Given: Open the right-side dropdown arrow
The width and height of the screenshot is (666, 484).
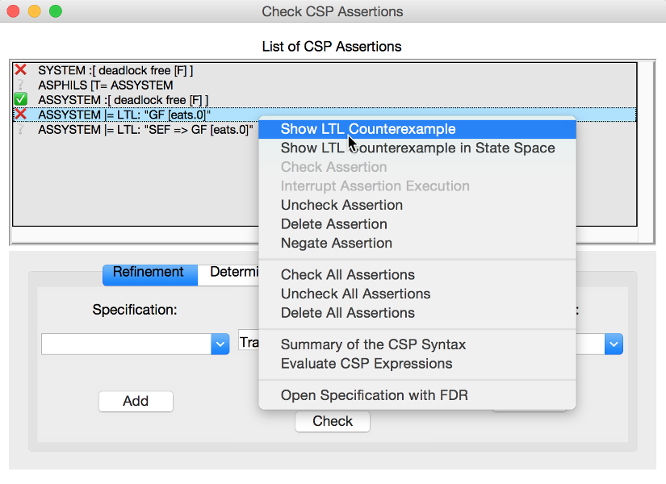Looking at the screenshot, I should tap(615, 344).
